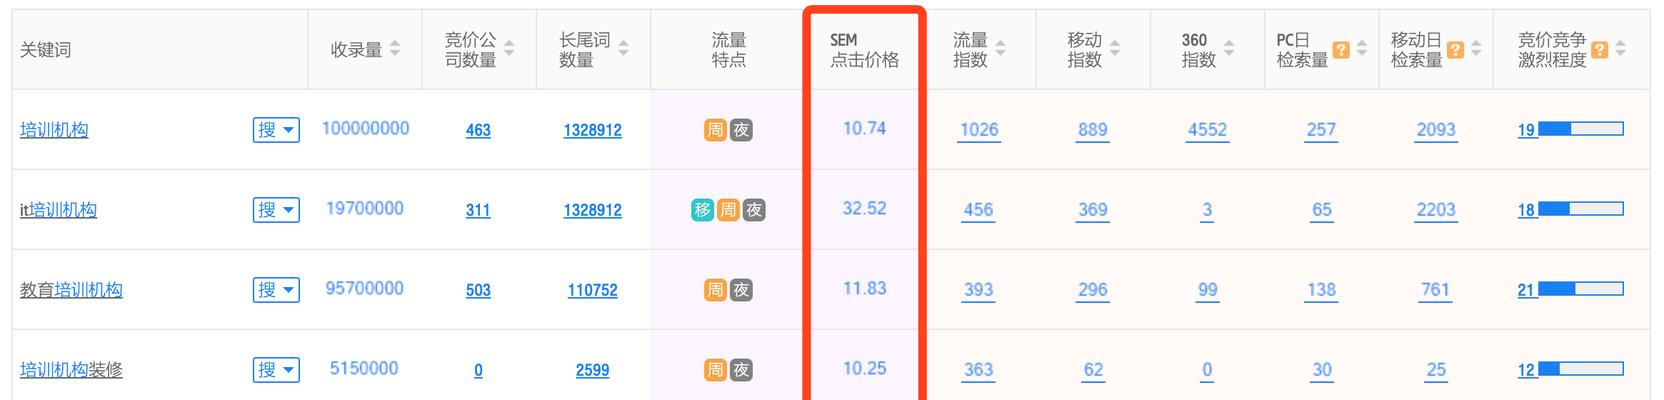This screenshot has width=1664, height=400.
Task: Click the 流量特点 column header
Action: coord(728,50)
